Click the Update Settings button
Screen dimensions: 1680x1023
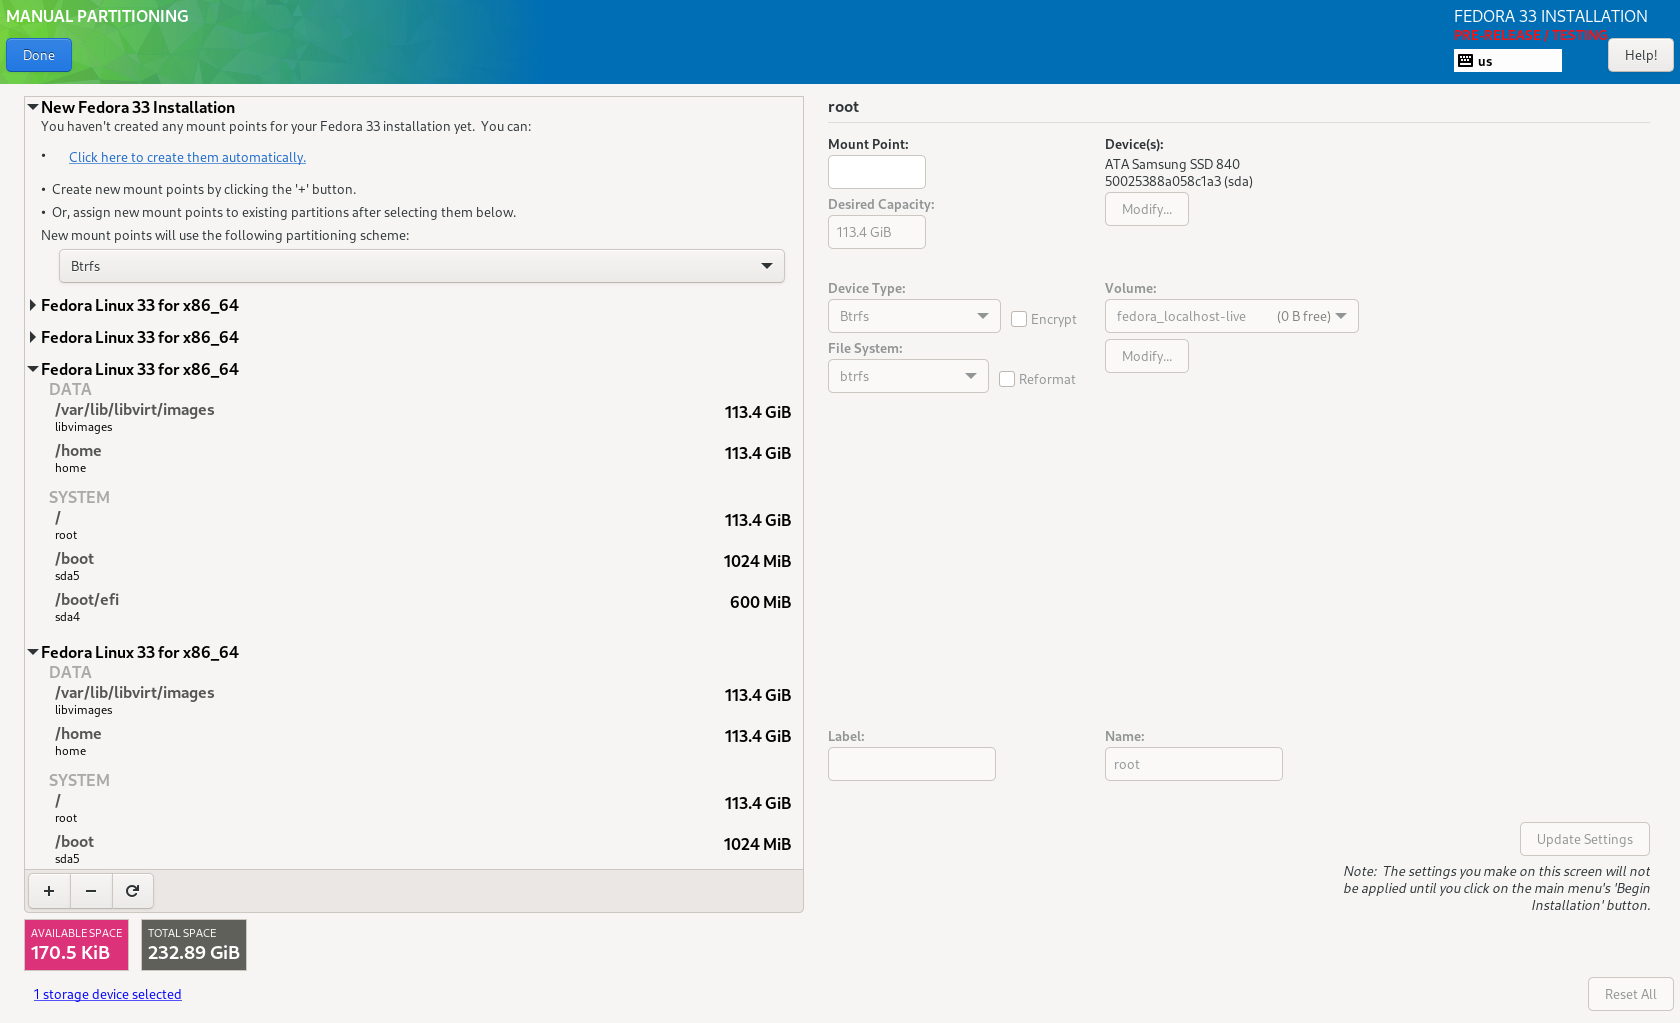pos(1584,839)
